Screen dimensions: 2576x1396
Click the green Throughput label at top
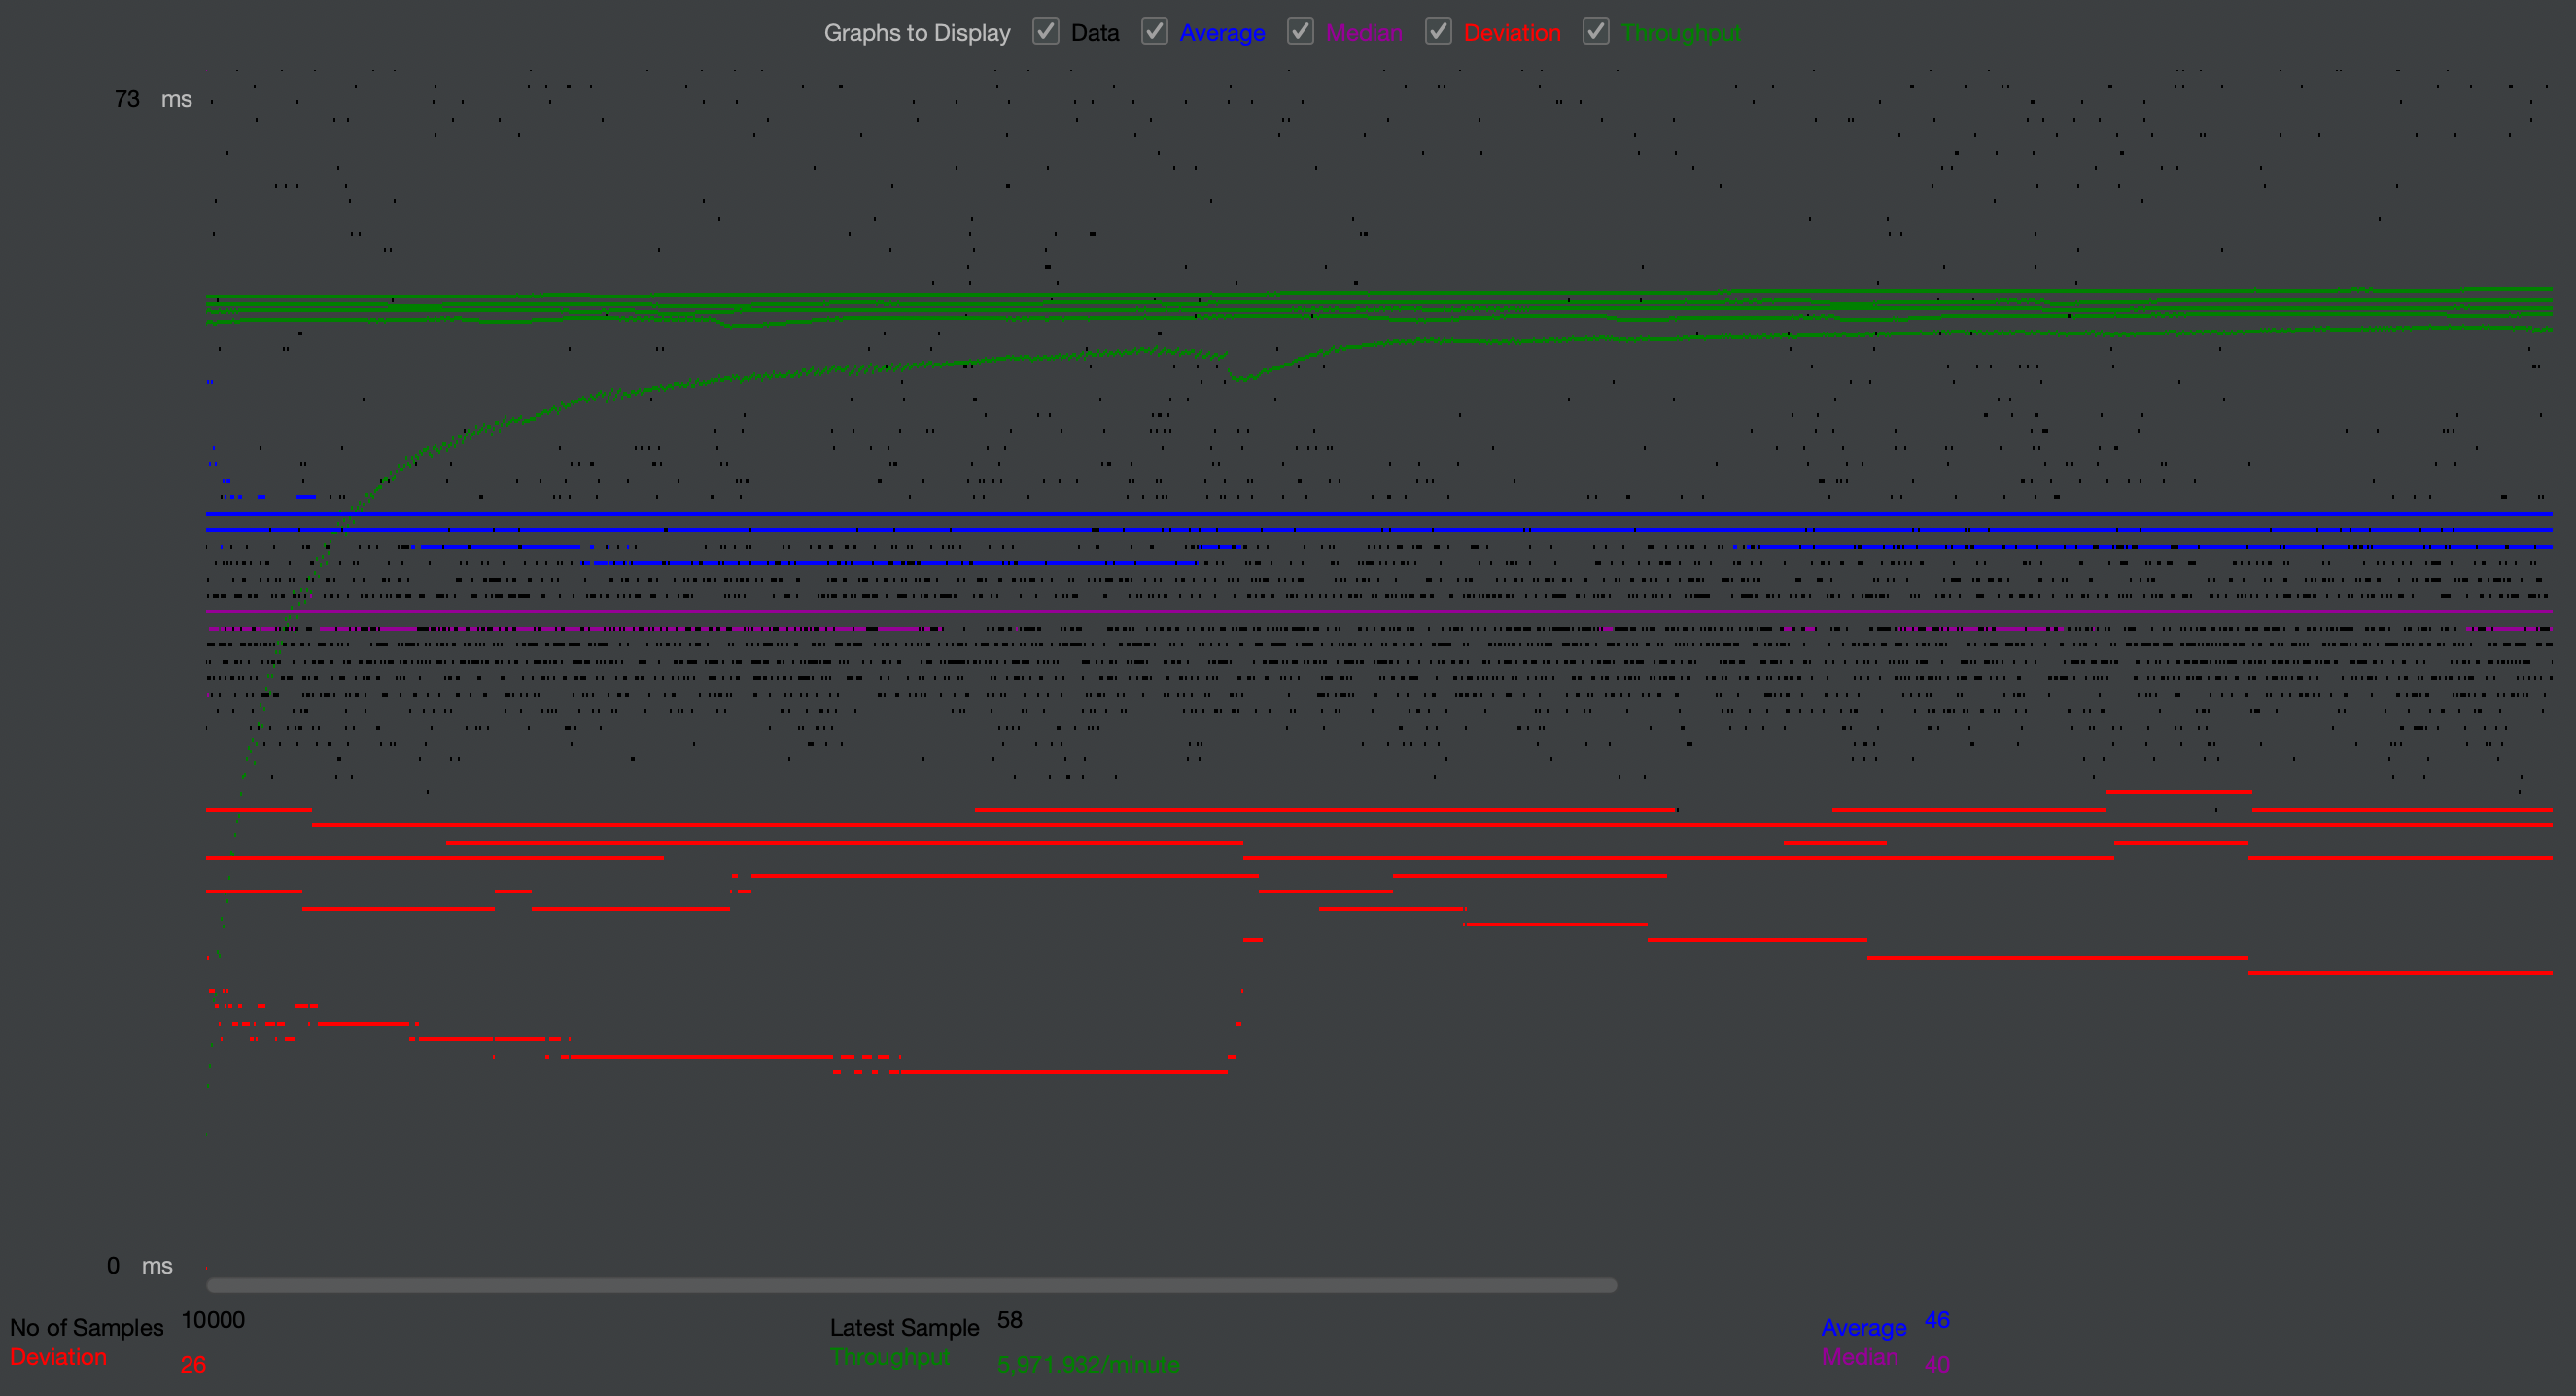click(1680, 33)
